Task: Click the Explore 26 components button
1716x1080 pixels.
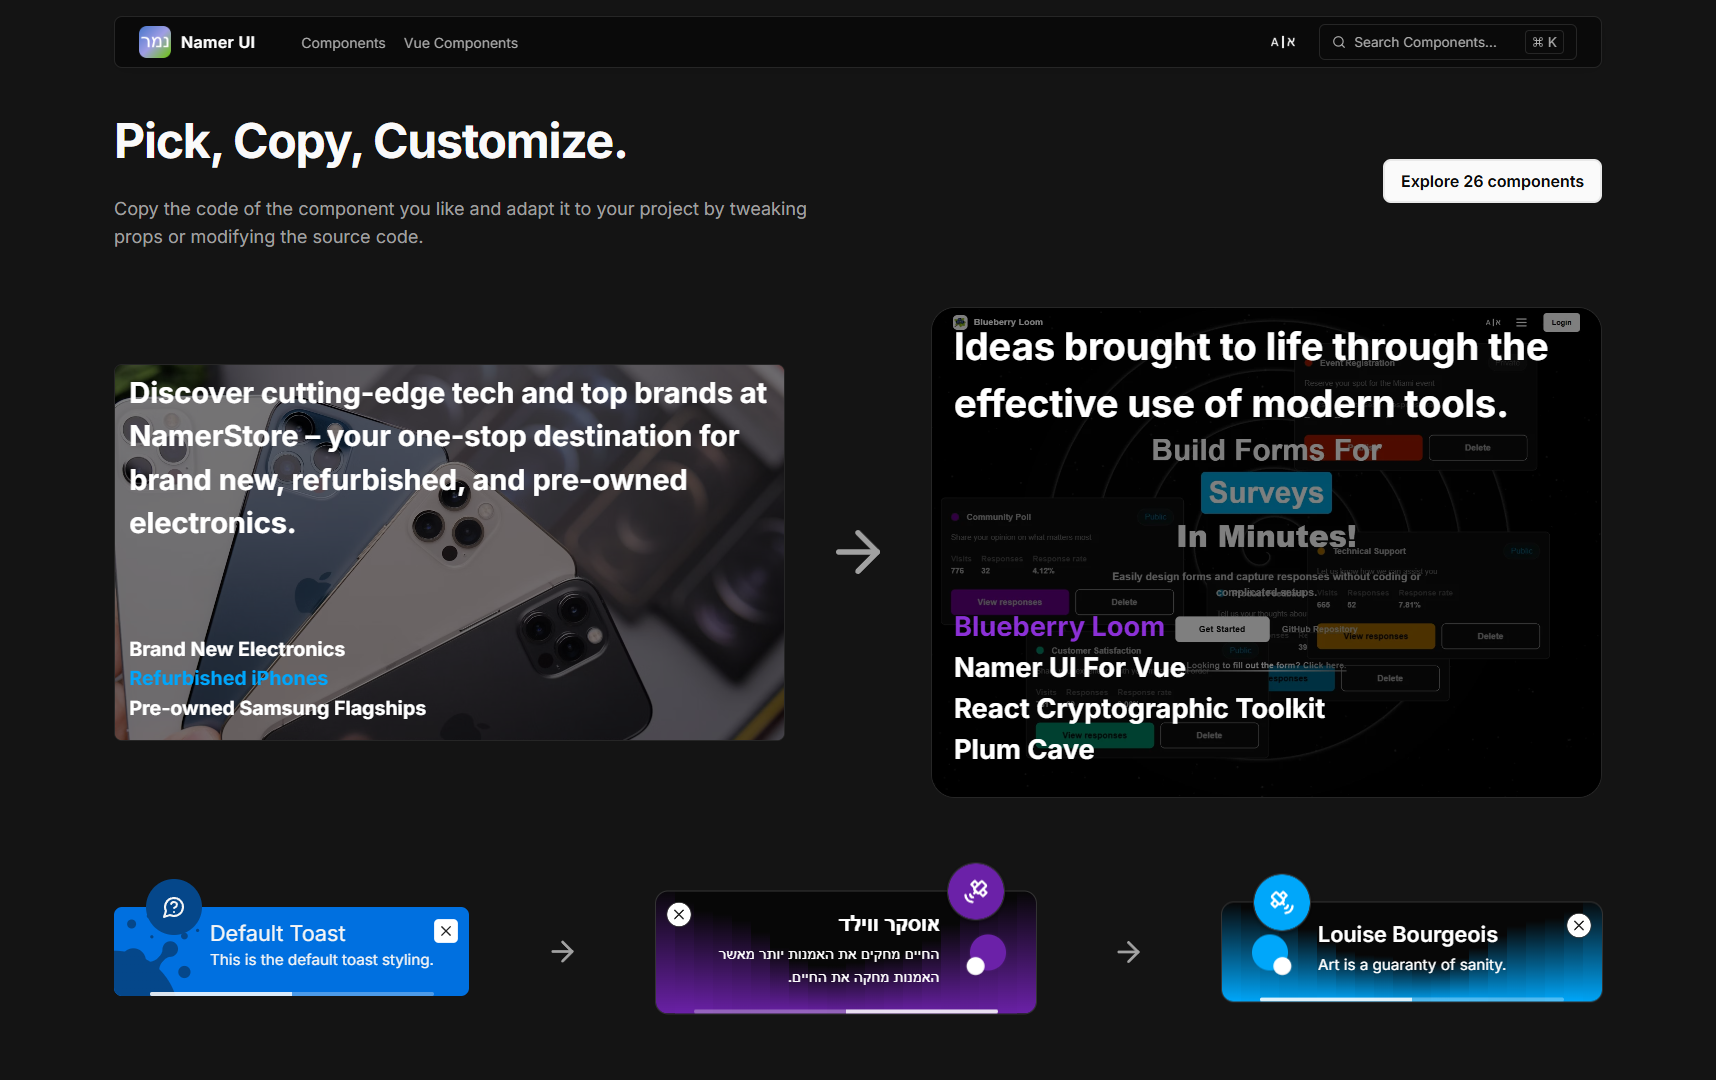Action: click(1492, 181)
